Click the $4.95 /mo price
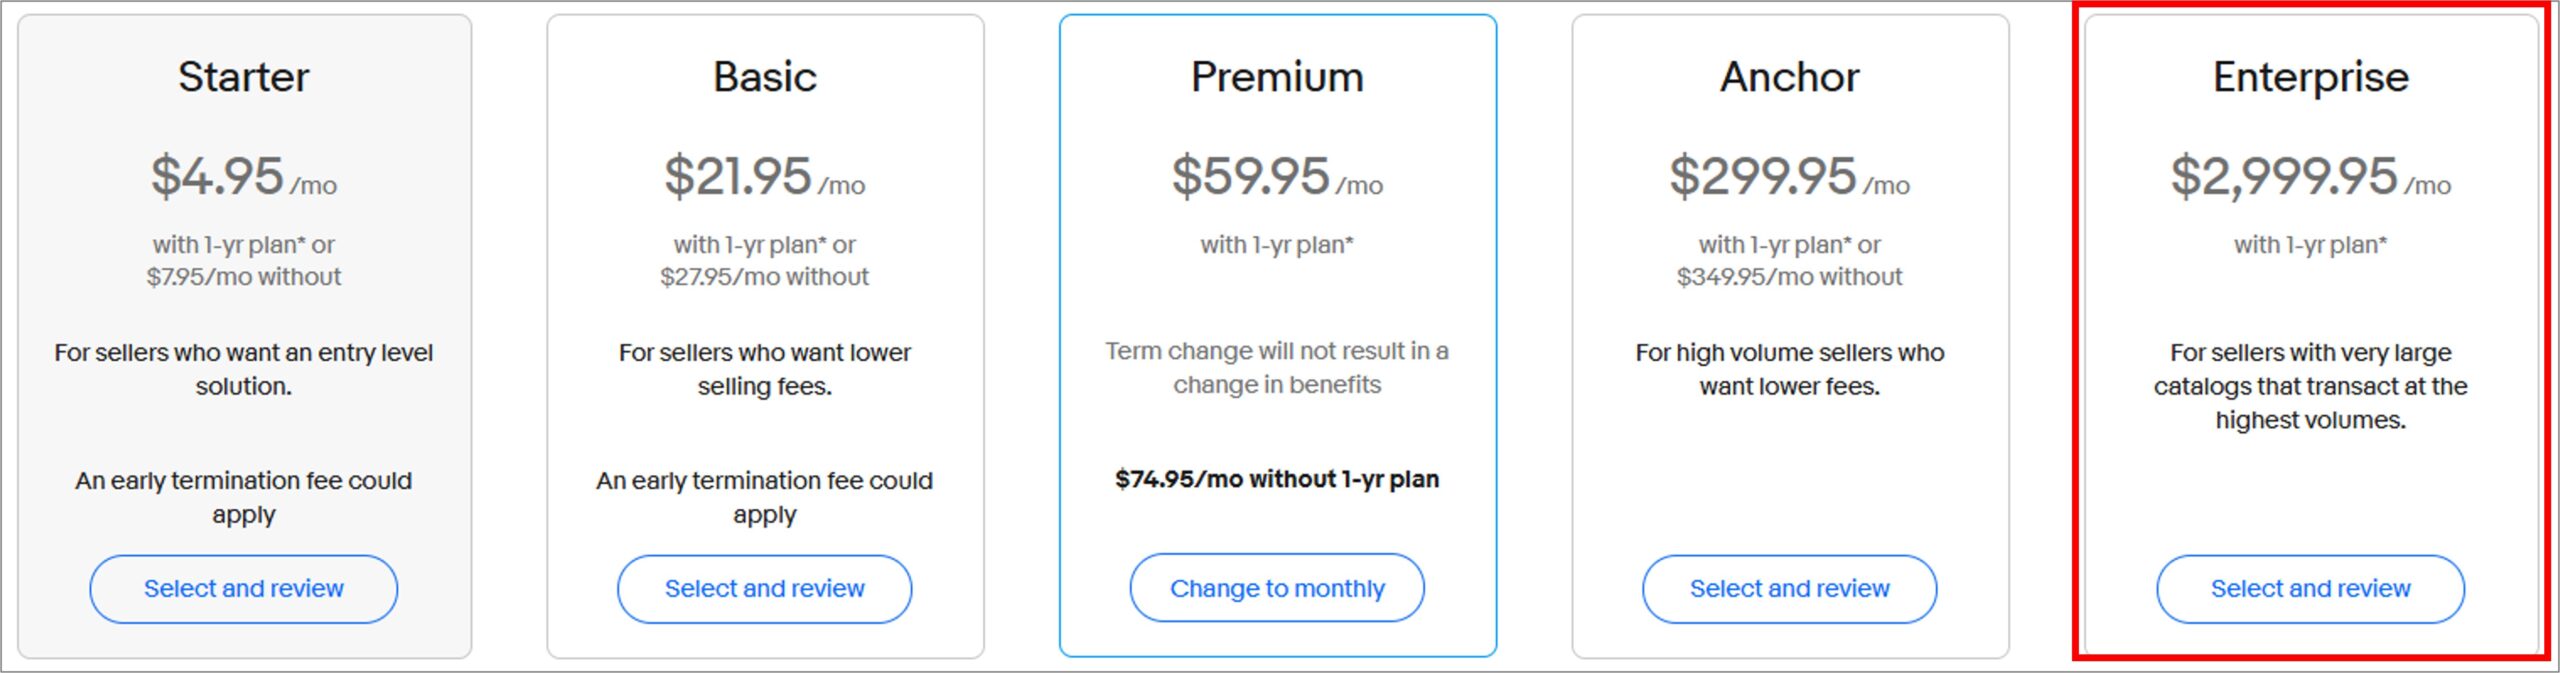Image resolution: width=2560 pixels, height=673 pixels. [243, 176]
